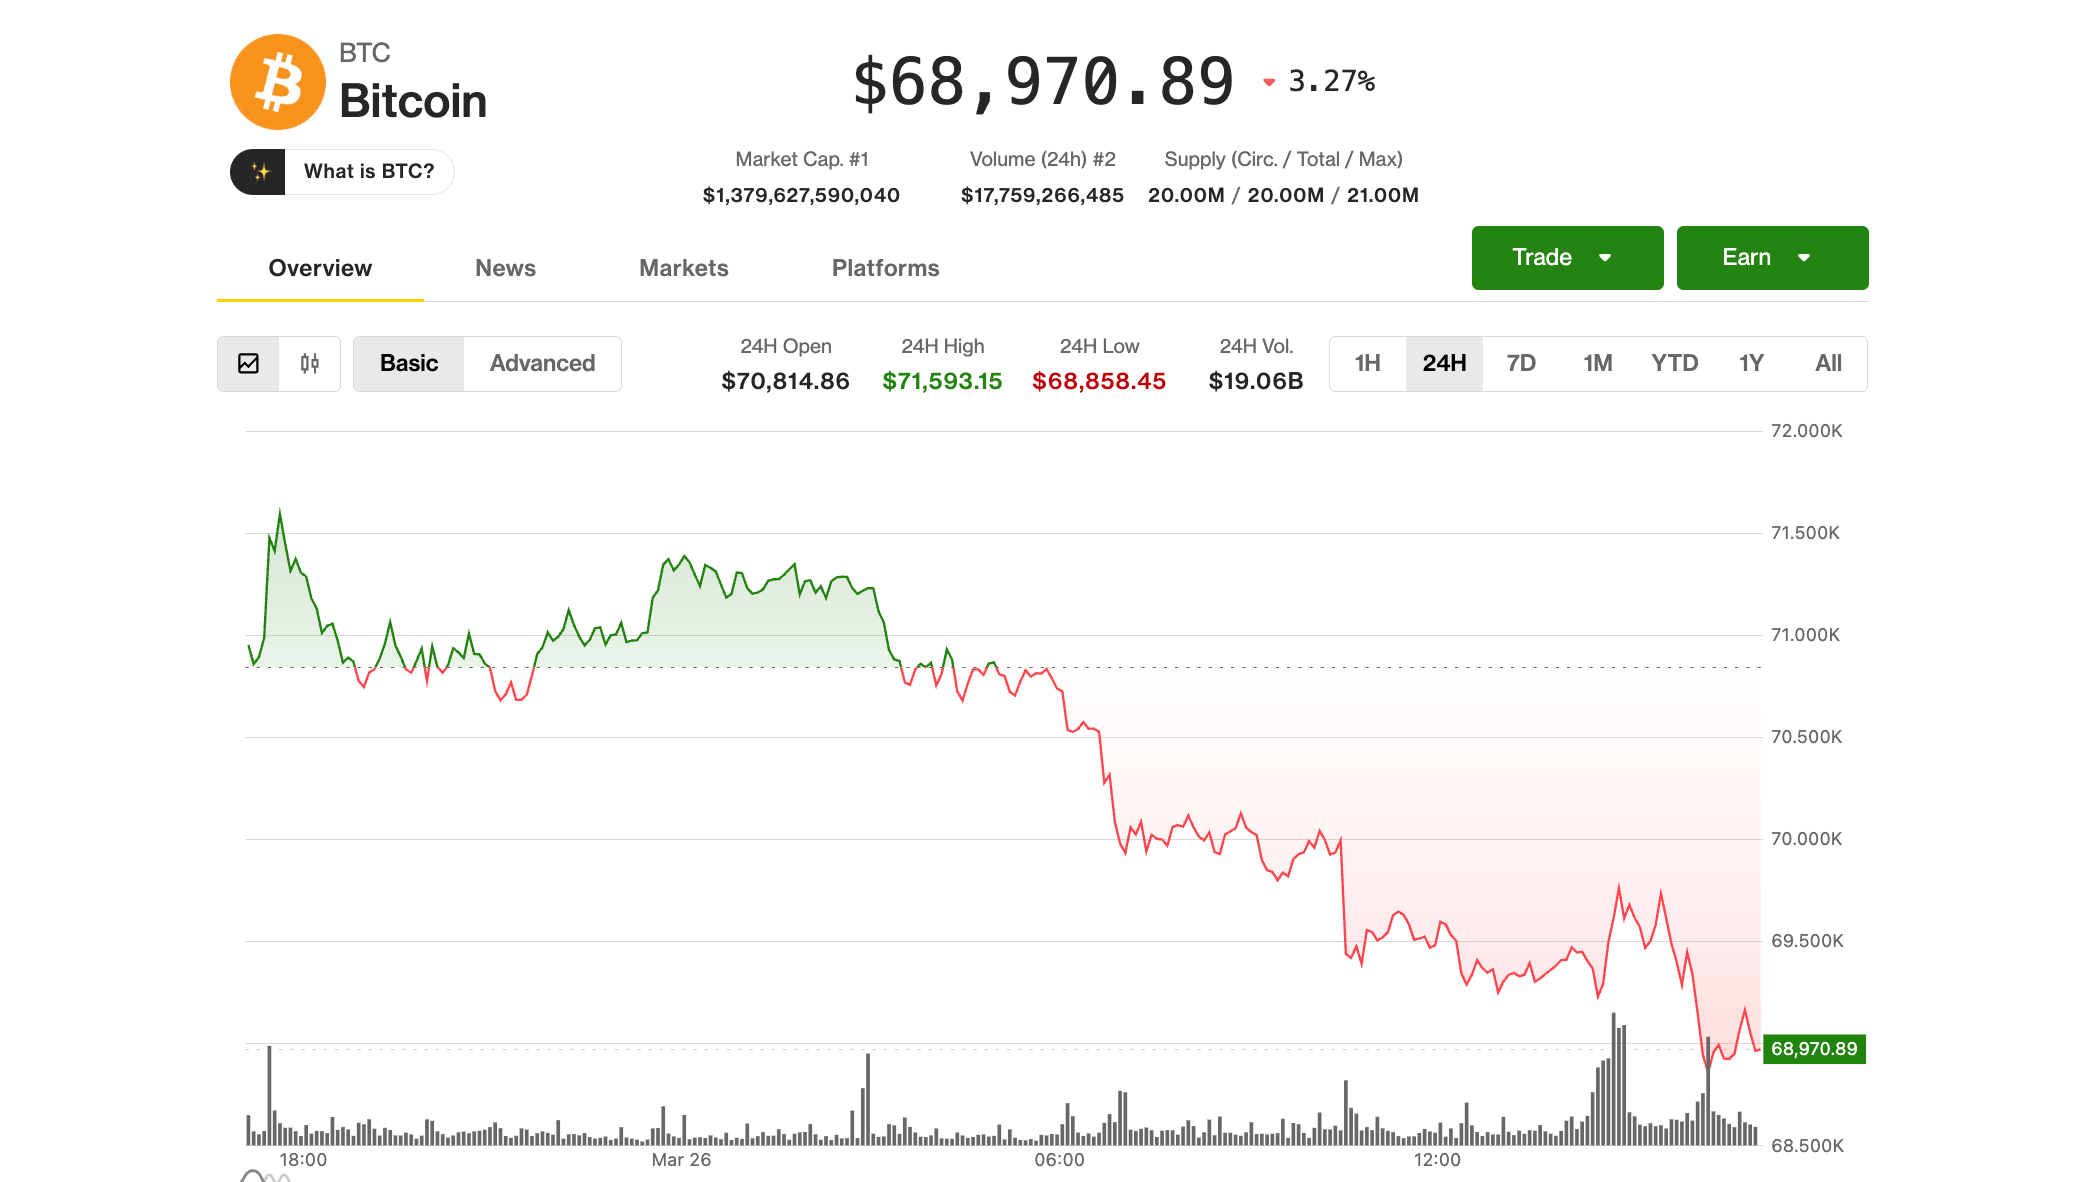Click the red percentage-change arrow icon
The height and width of the screenshot is (1182, 2074).
pyautogui.click(x=1270, y=83)
